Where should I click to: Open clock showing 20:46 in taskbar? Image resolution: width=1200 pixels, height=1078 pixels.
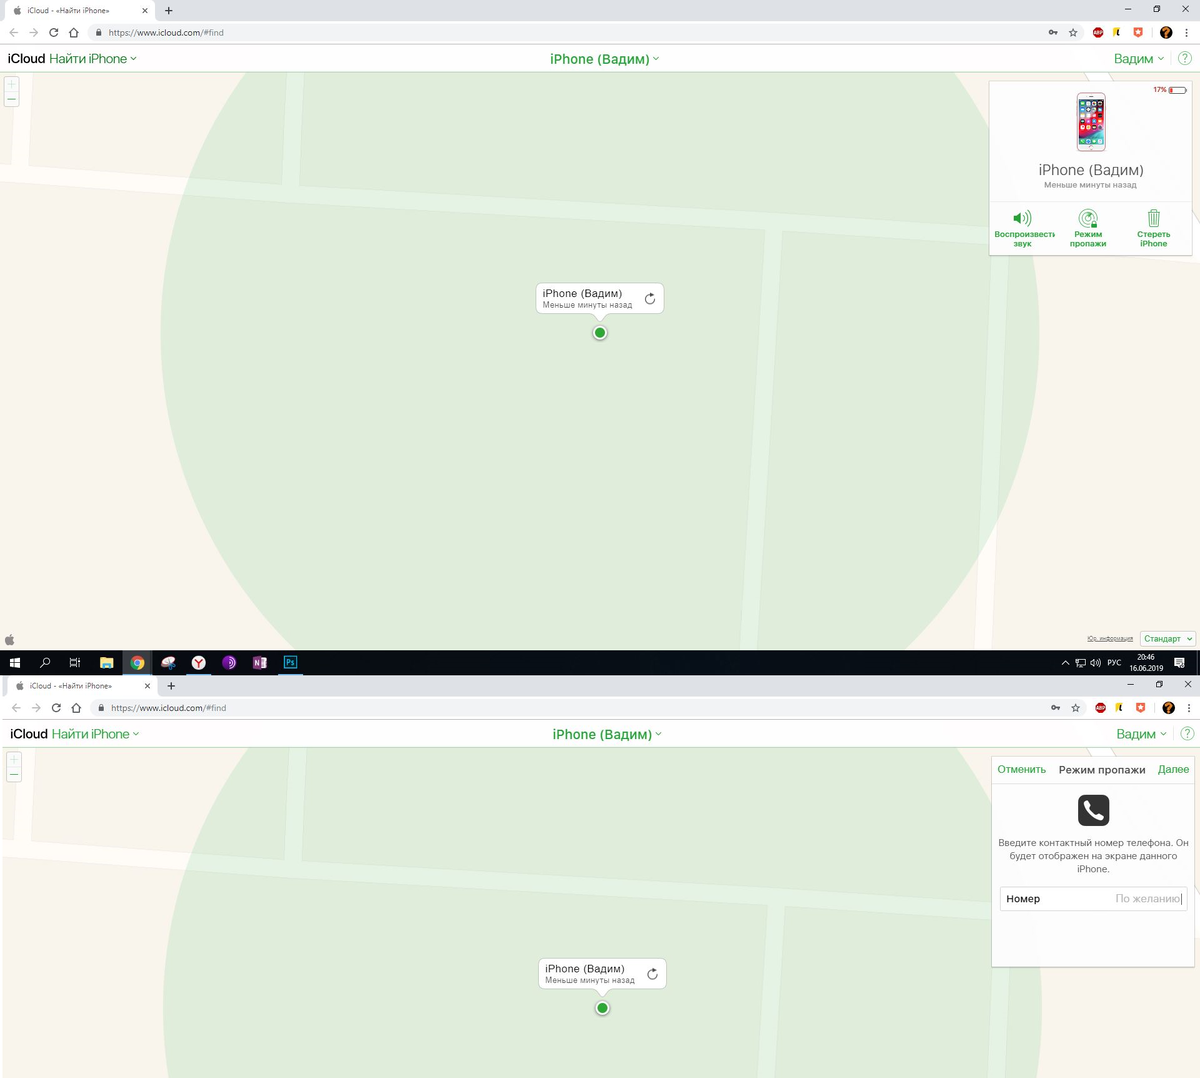tap(1146, 662)
